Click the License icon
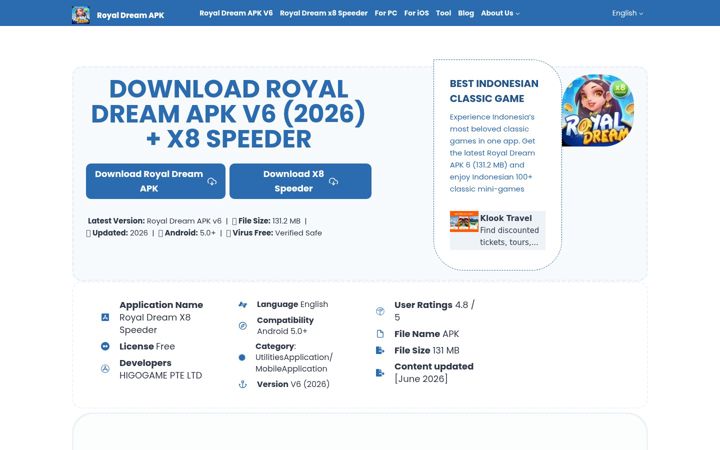 pyautogui.click(x=105, y=346)
